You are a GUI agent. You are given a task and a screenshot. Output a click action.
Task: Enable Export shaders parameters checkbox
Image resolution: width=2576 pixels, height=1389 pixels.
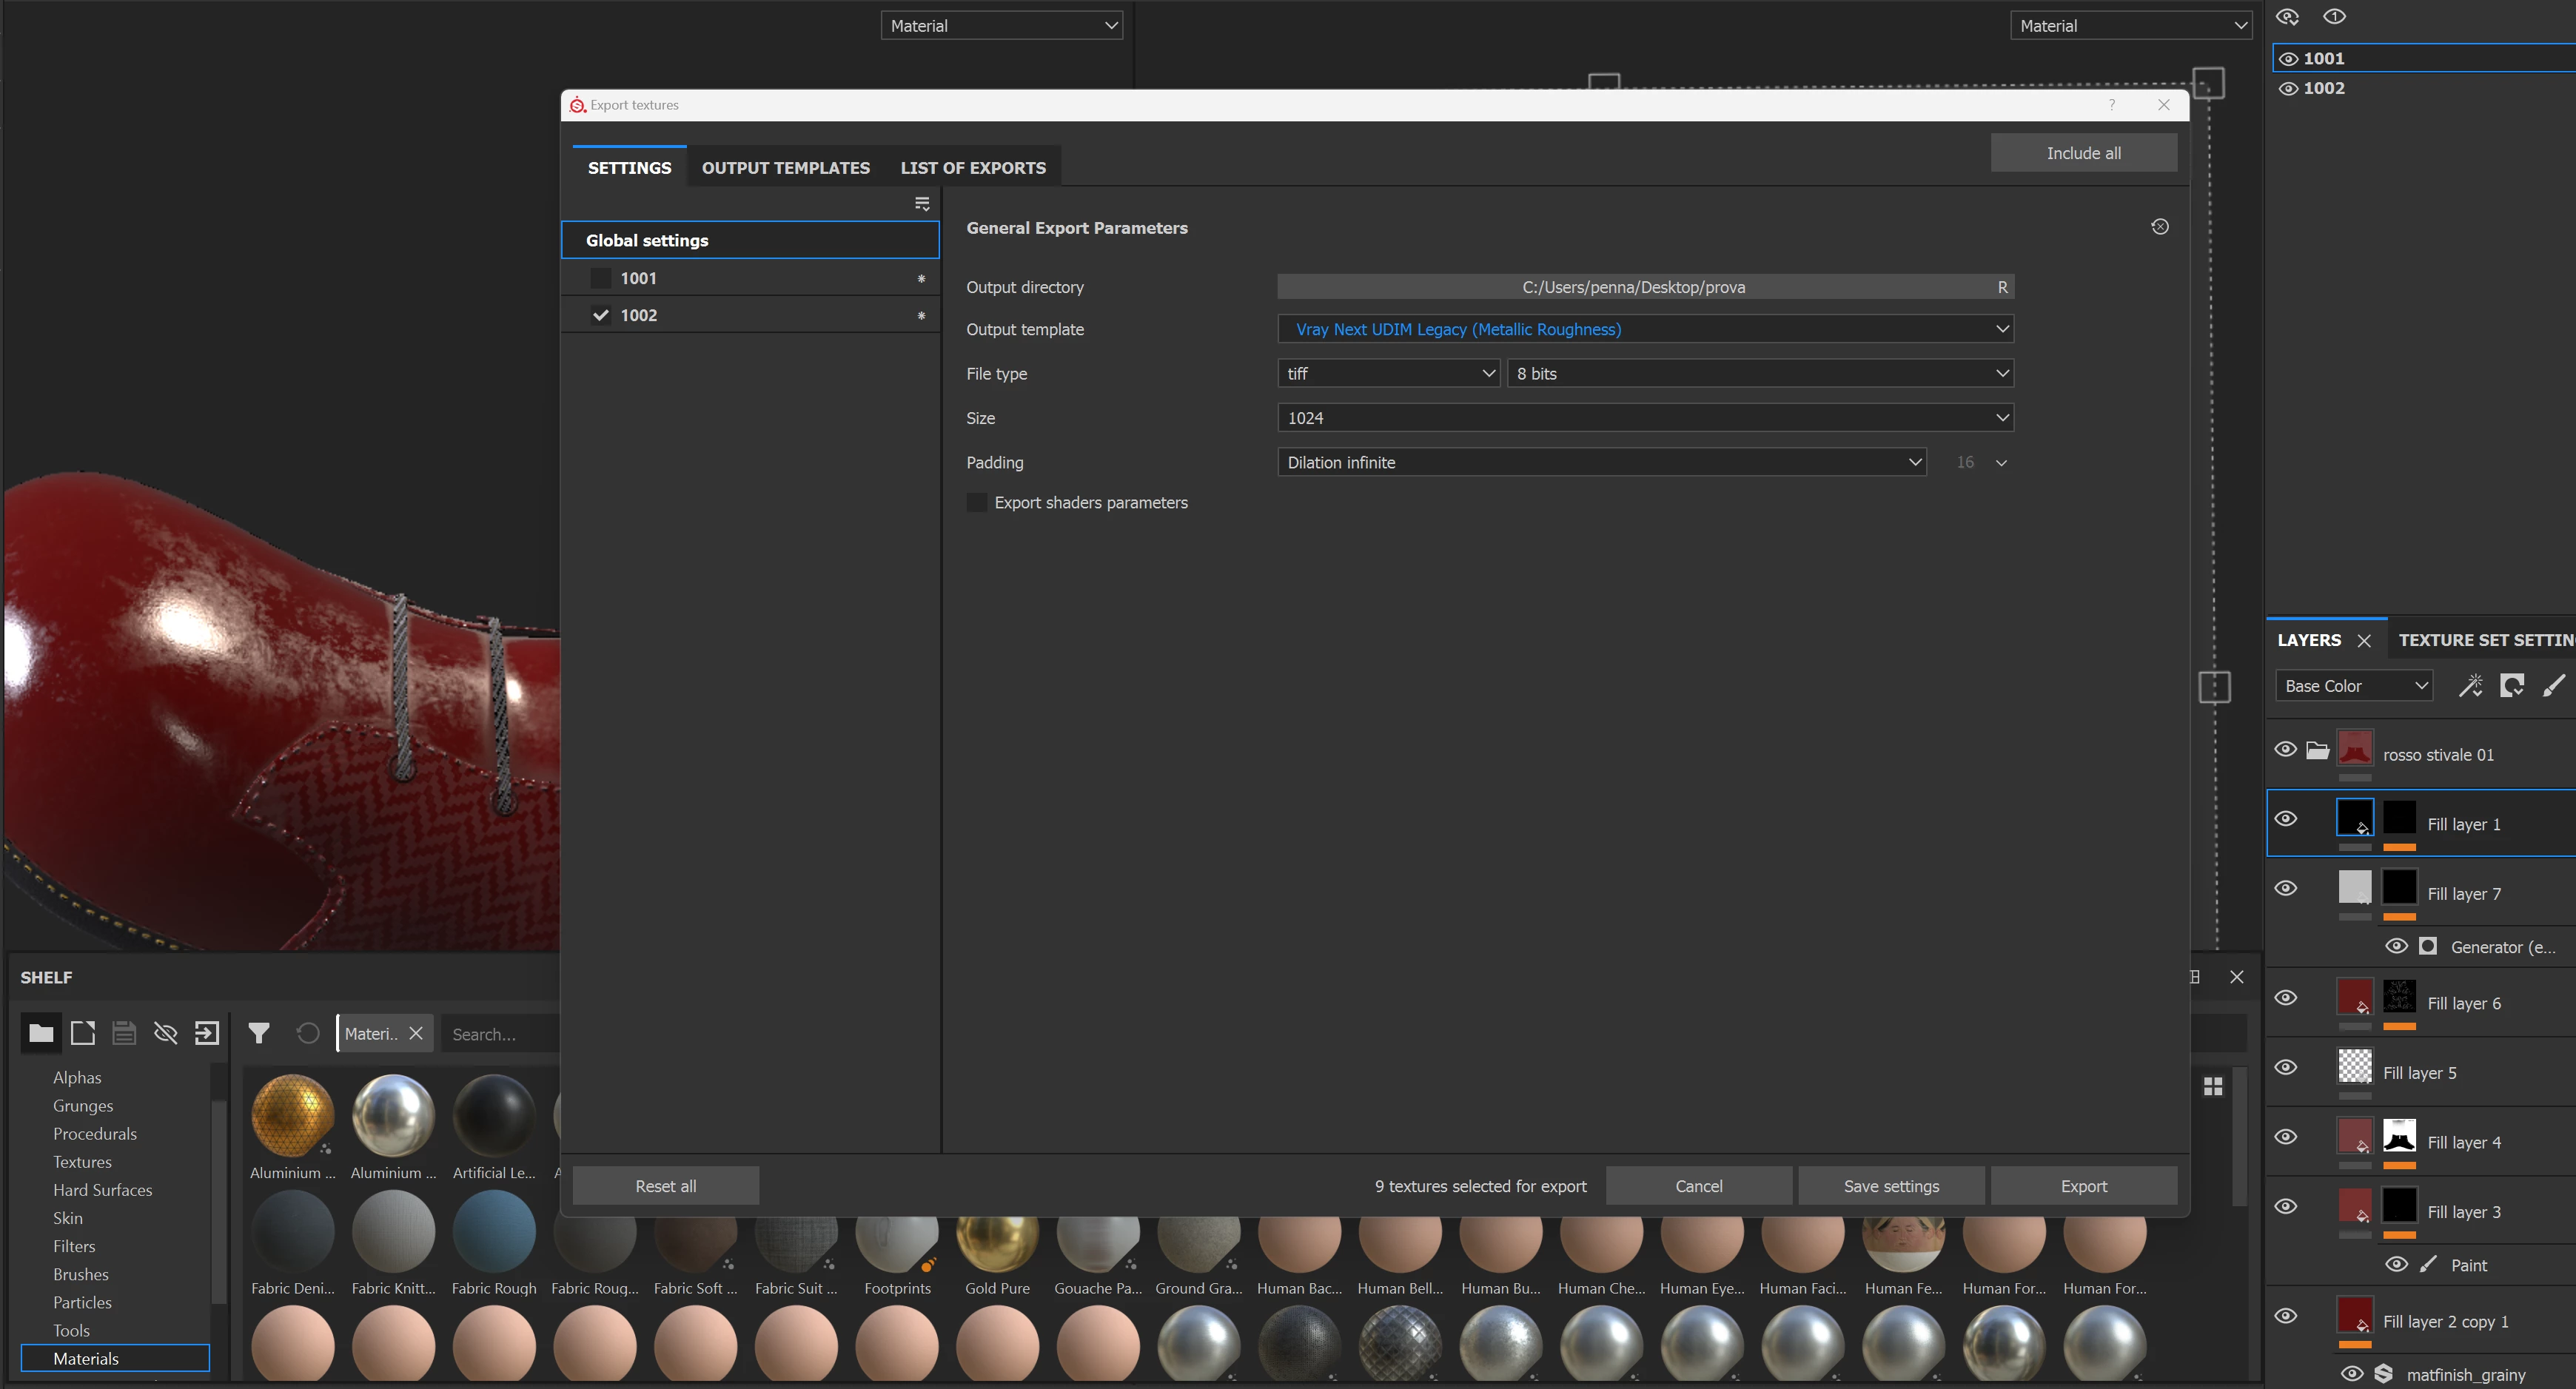click(x=977, y=503)
